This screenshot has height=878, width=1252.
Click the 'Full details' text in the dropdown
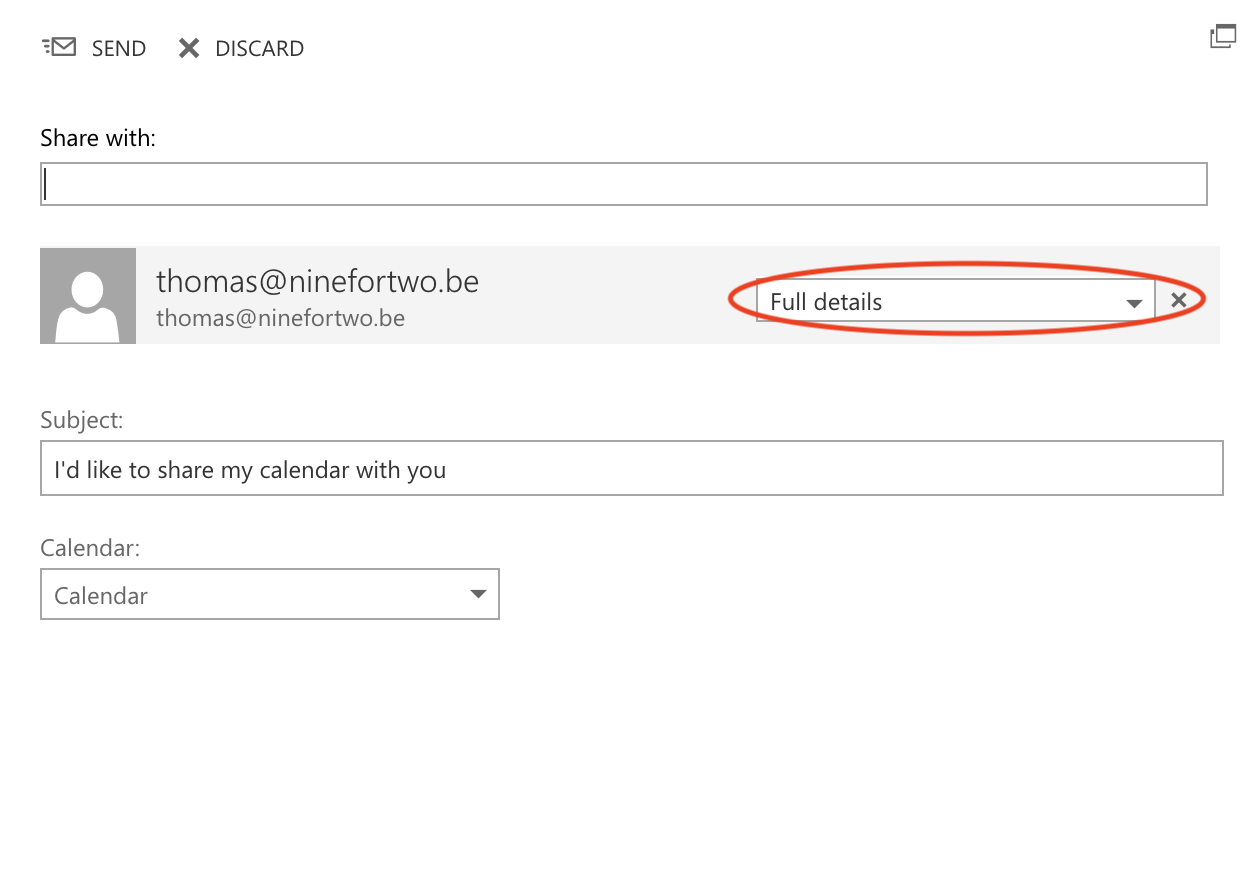click(x=826, y=302)
